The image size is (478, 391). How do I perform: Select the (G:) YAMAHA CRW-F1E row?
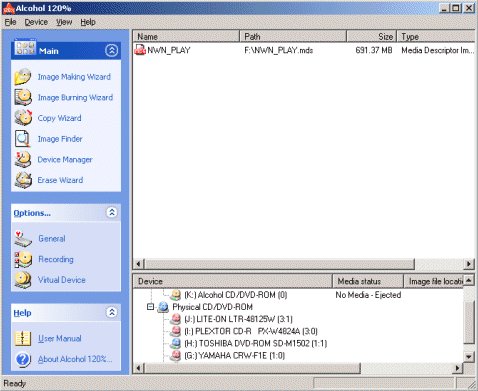[x=234, y=356]
